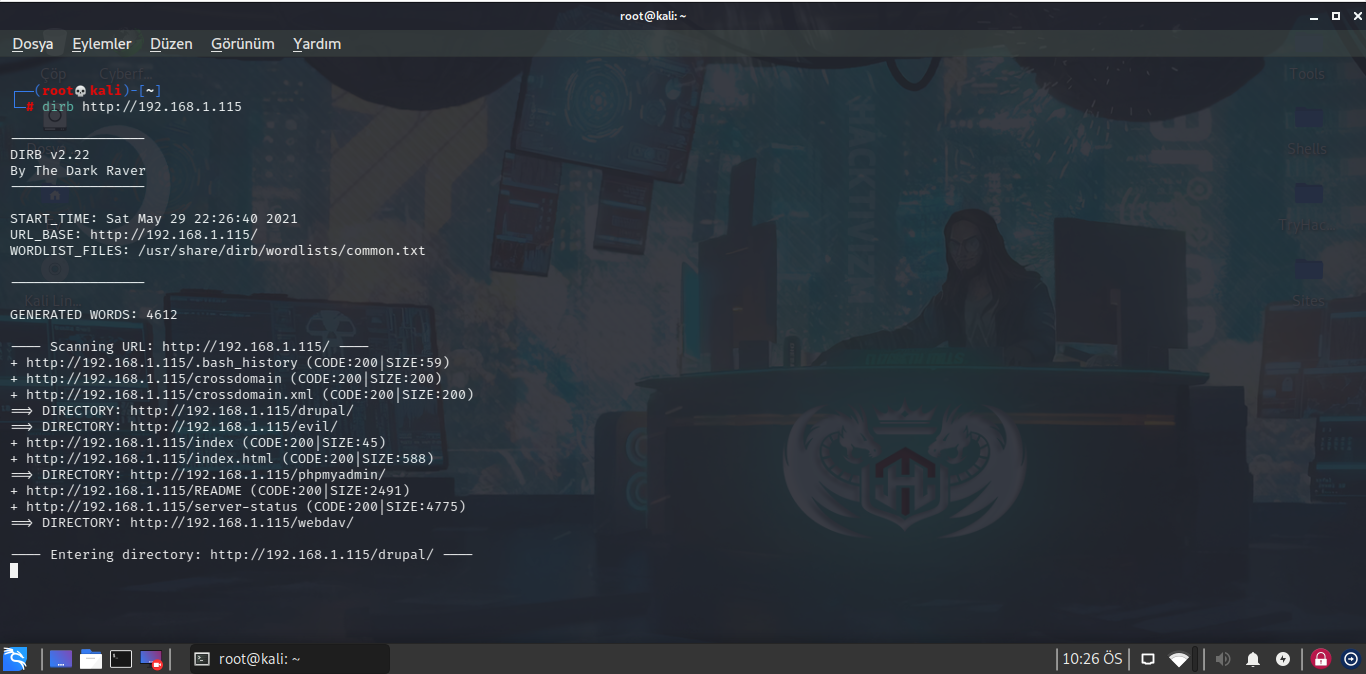Click the index SIZE:45 result line
Screen dimensions: 1366x674
tap(198, 443)
